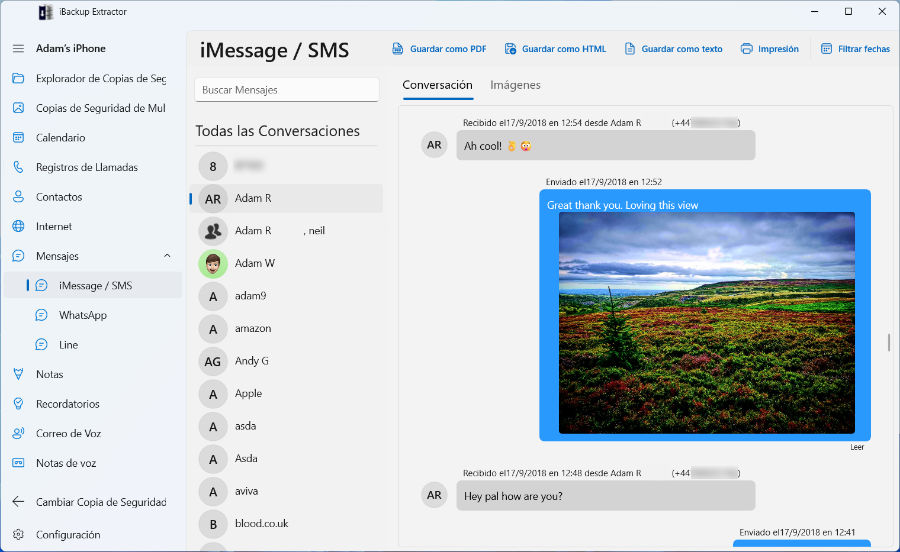Image resolution: width=900 pixels, height=552 pixels.
Task: Open Explorador de Copias de Seguridad folder icon
Action: pos(18,78)
